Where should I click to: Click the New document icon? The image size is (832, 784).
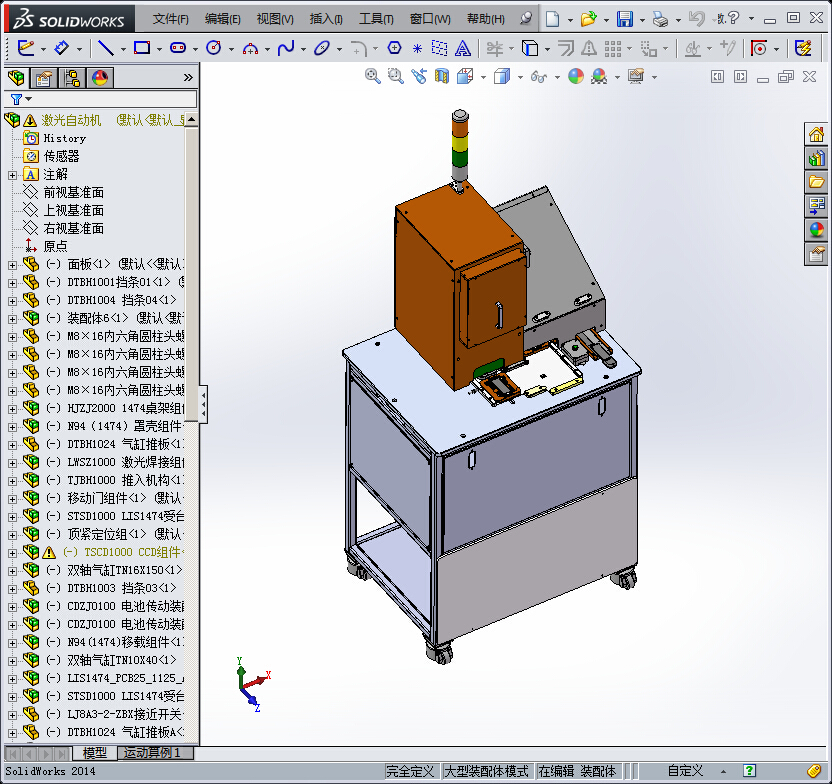click(x=552, y=19)
